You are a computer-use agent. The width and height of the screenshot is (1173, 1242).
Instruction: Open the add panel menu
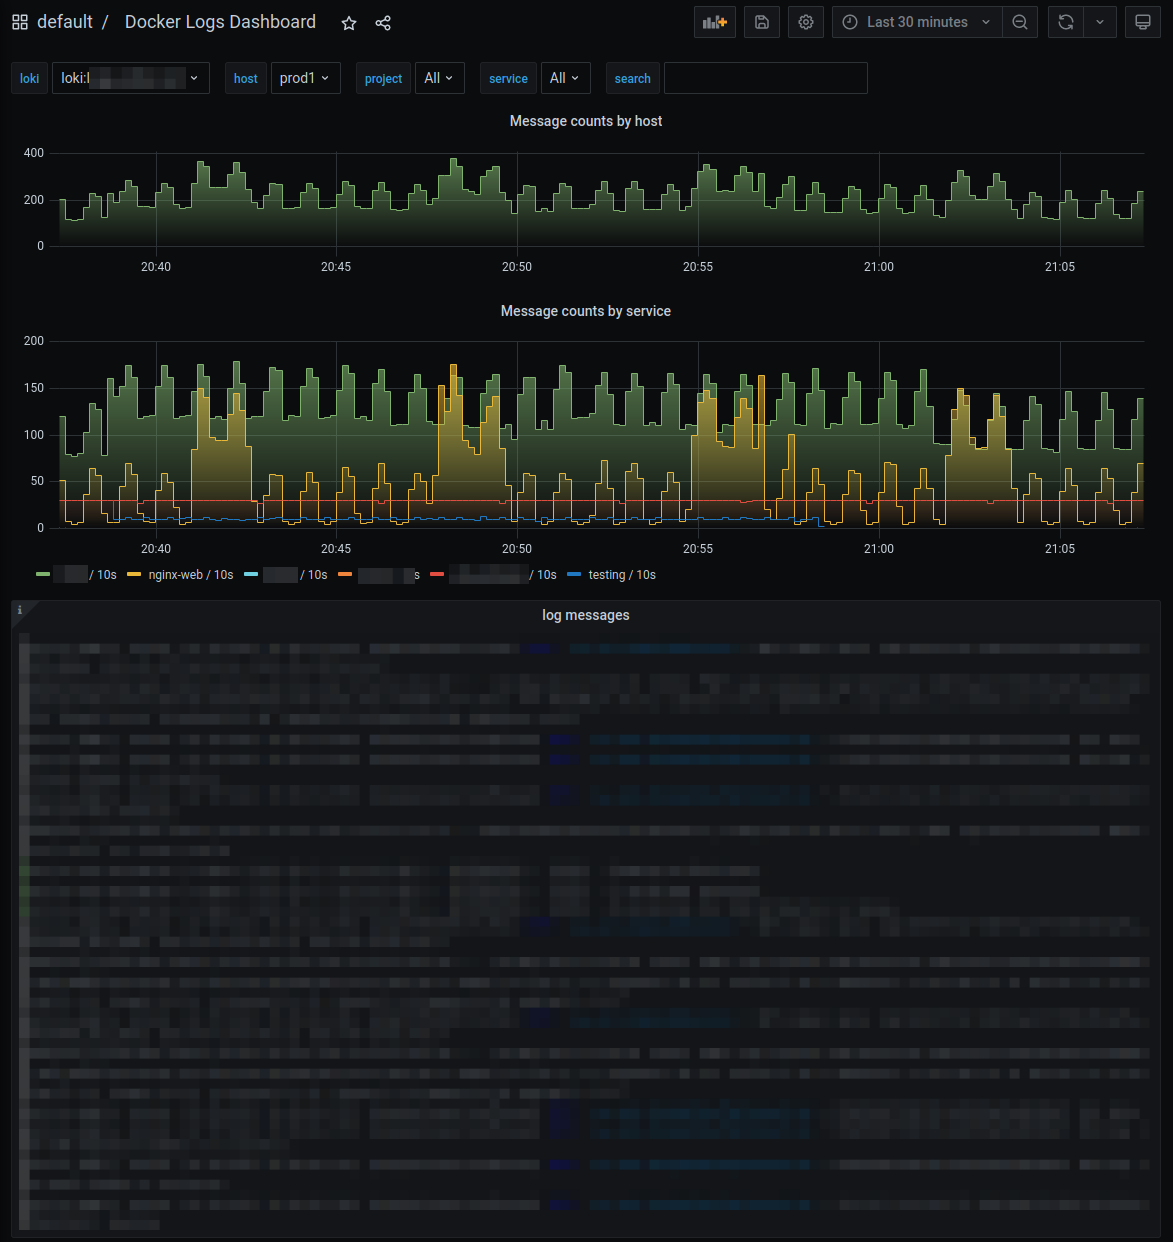pyautogui.click(x=714, y=21)
